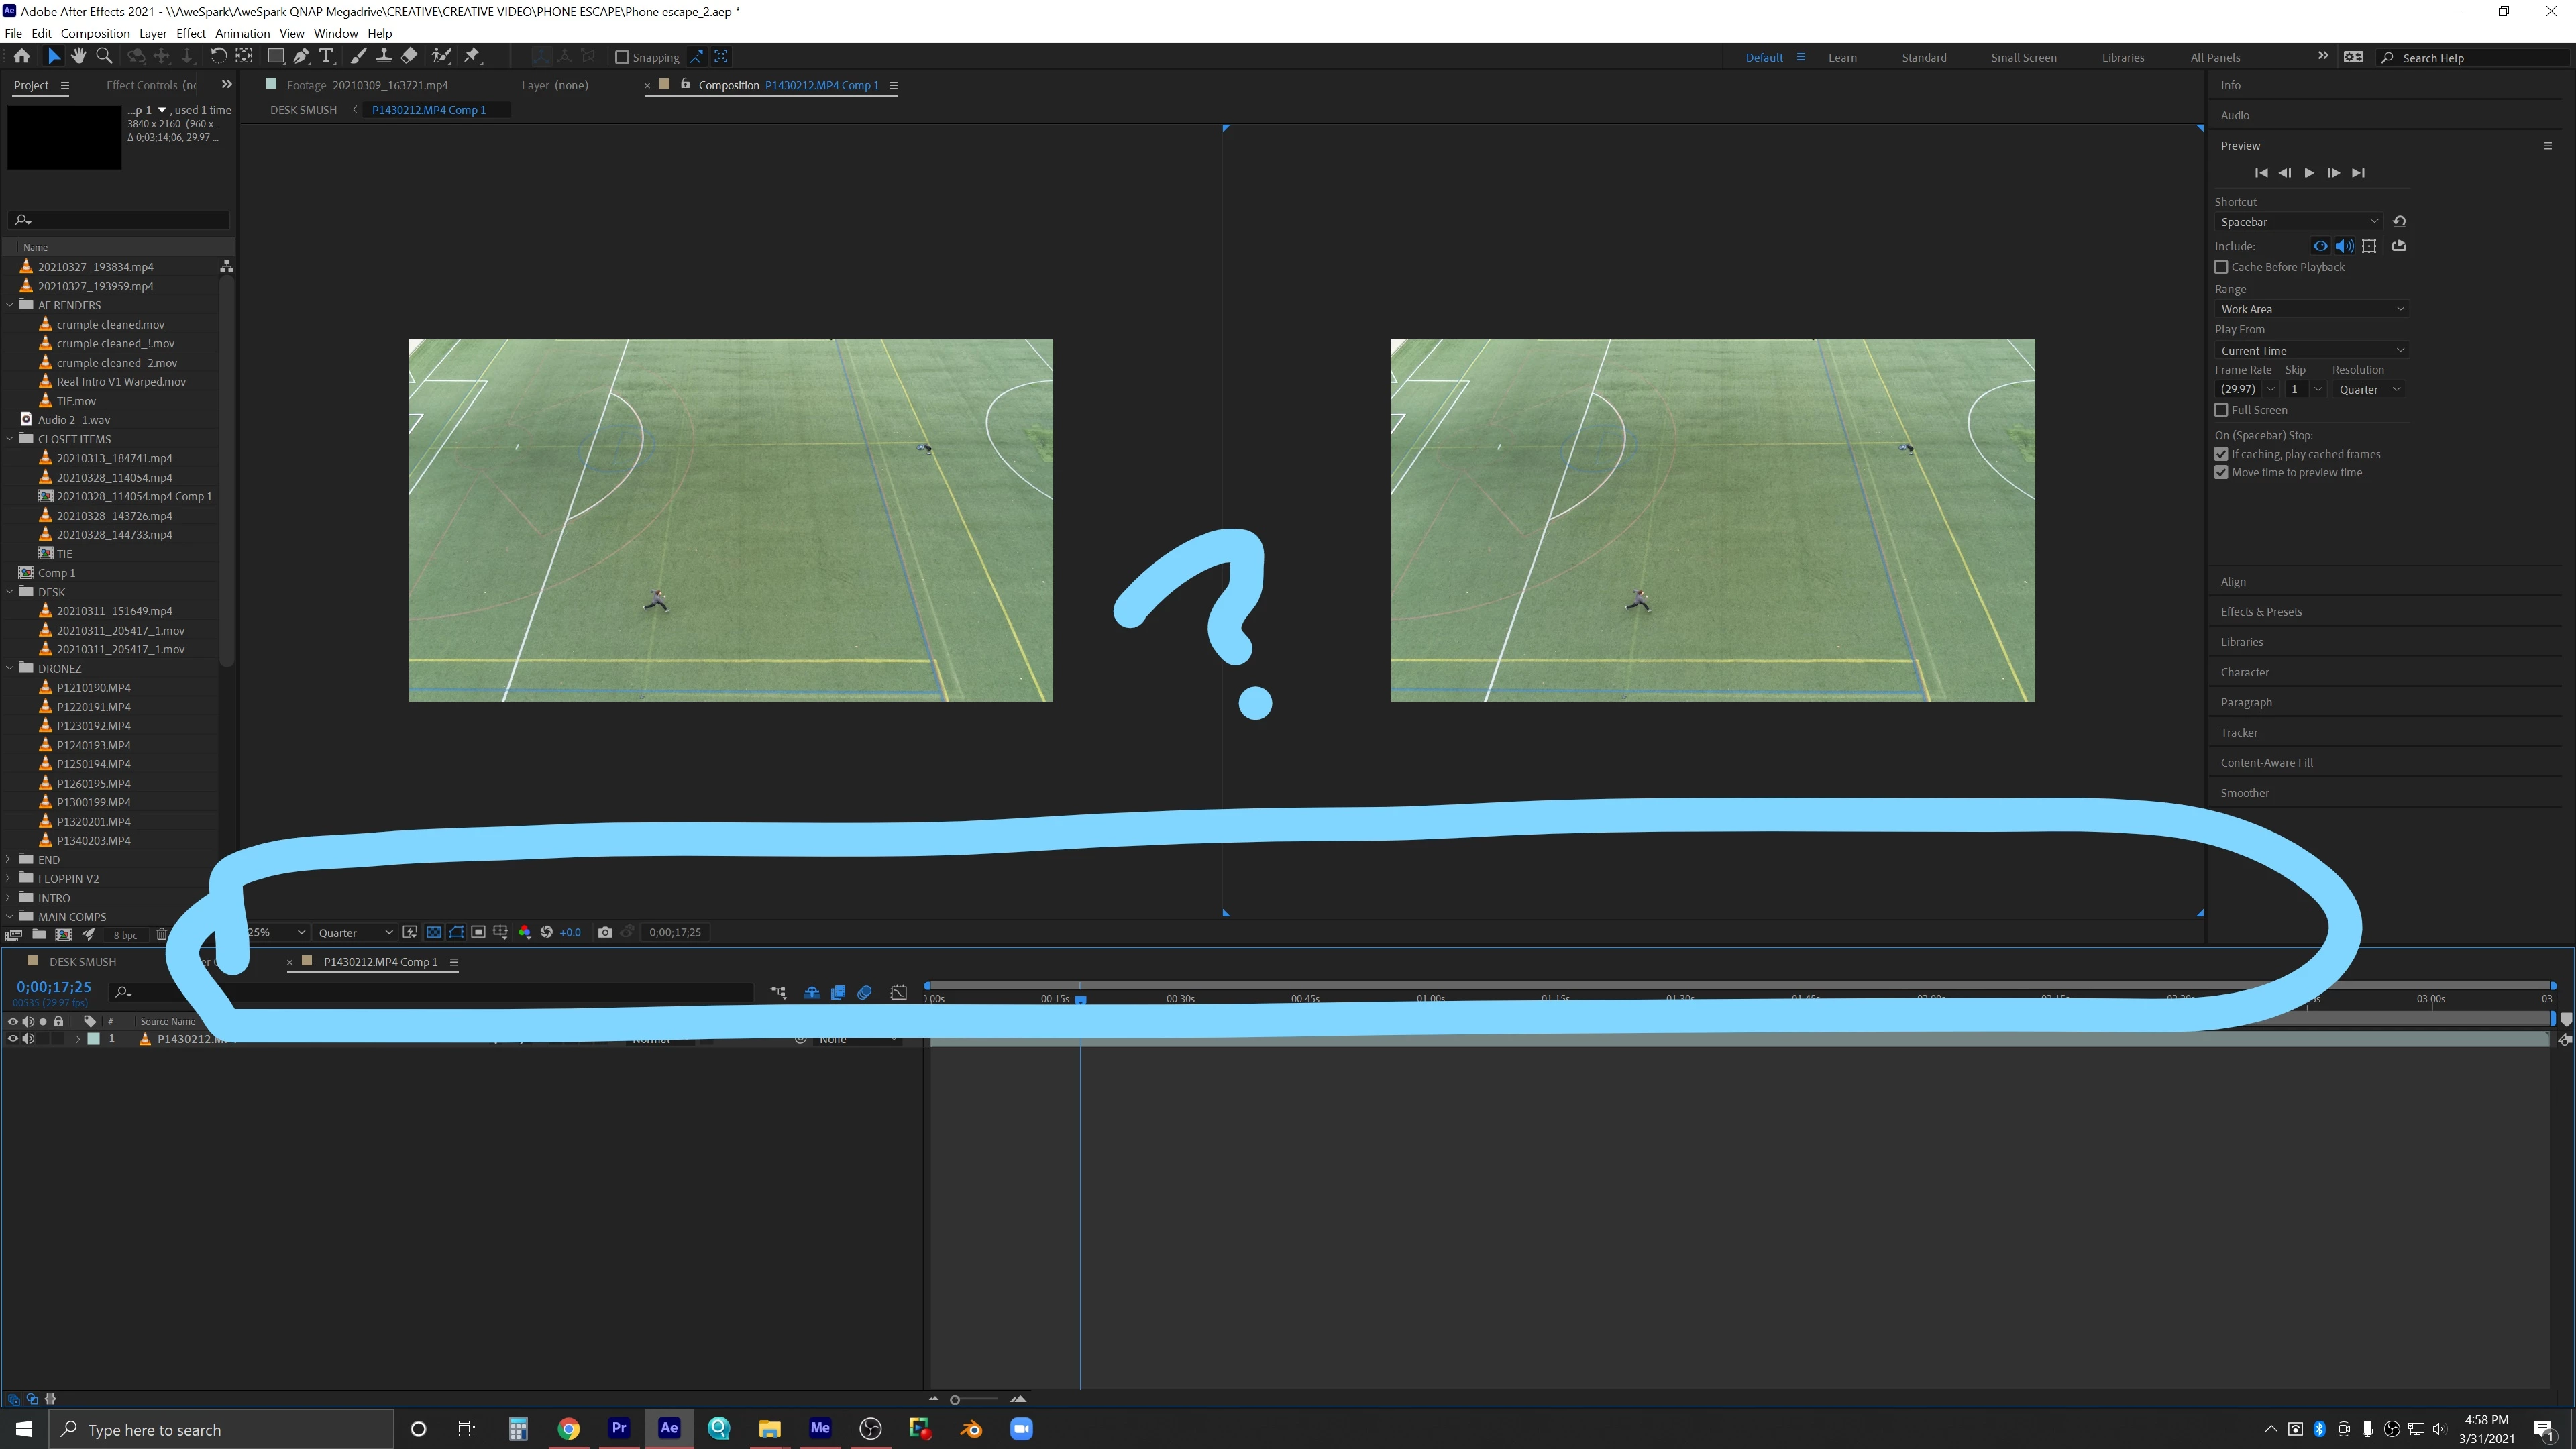Enable the Snapping checkbox
The image size is (2576, 1449).
click(622, 57)
